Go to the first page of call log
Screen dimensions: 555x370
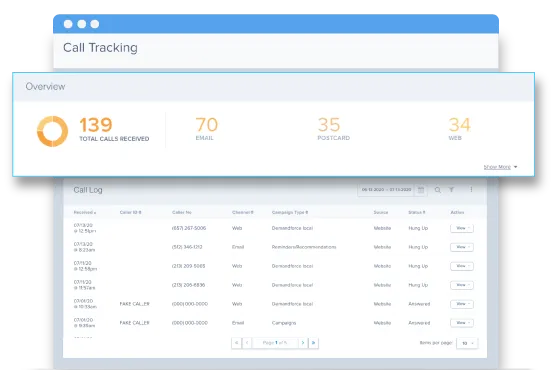[236, 343]
